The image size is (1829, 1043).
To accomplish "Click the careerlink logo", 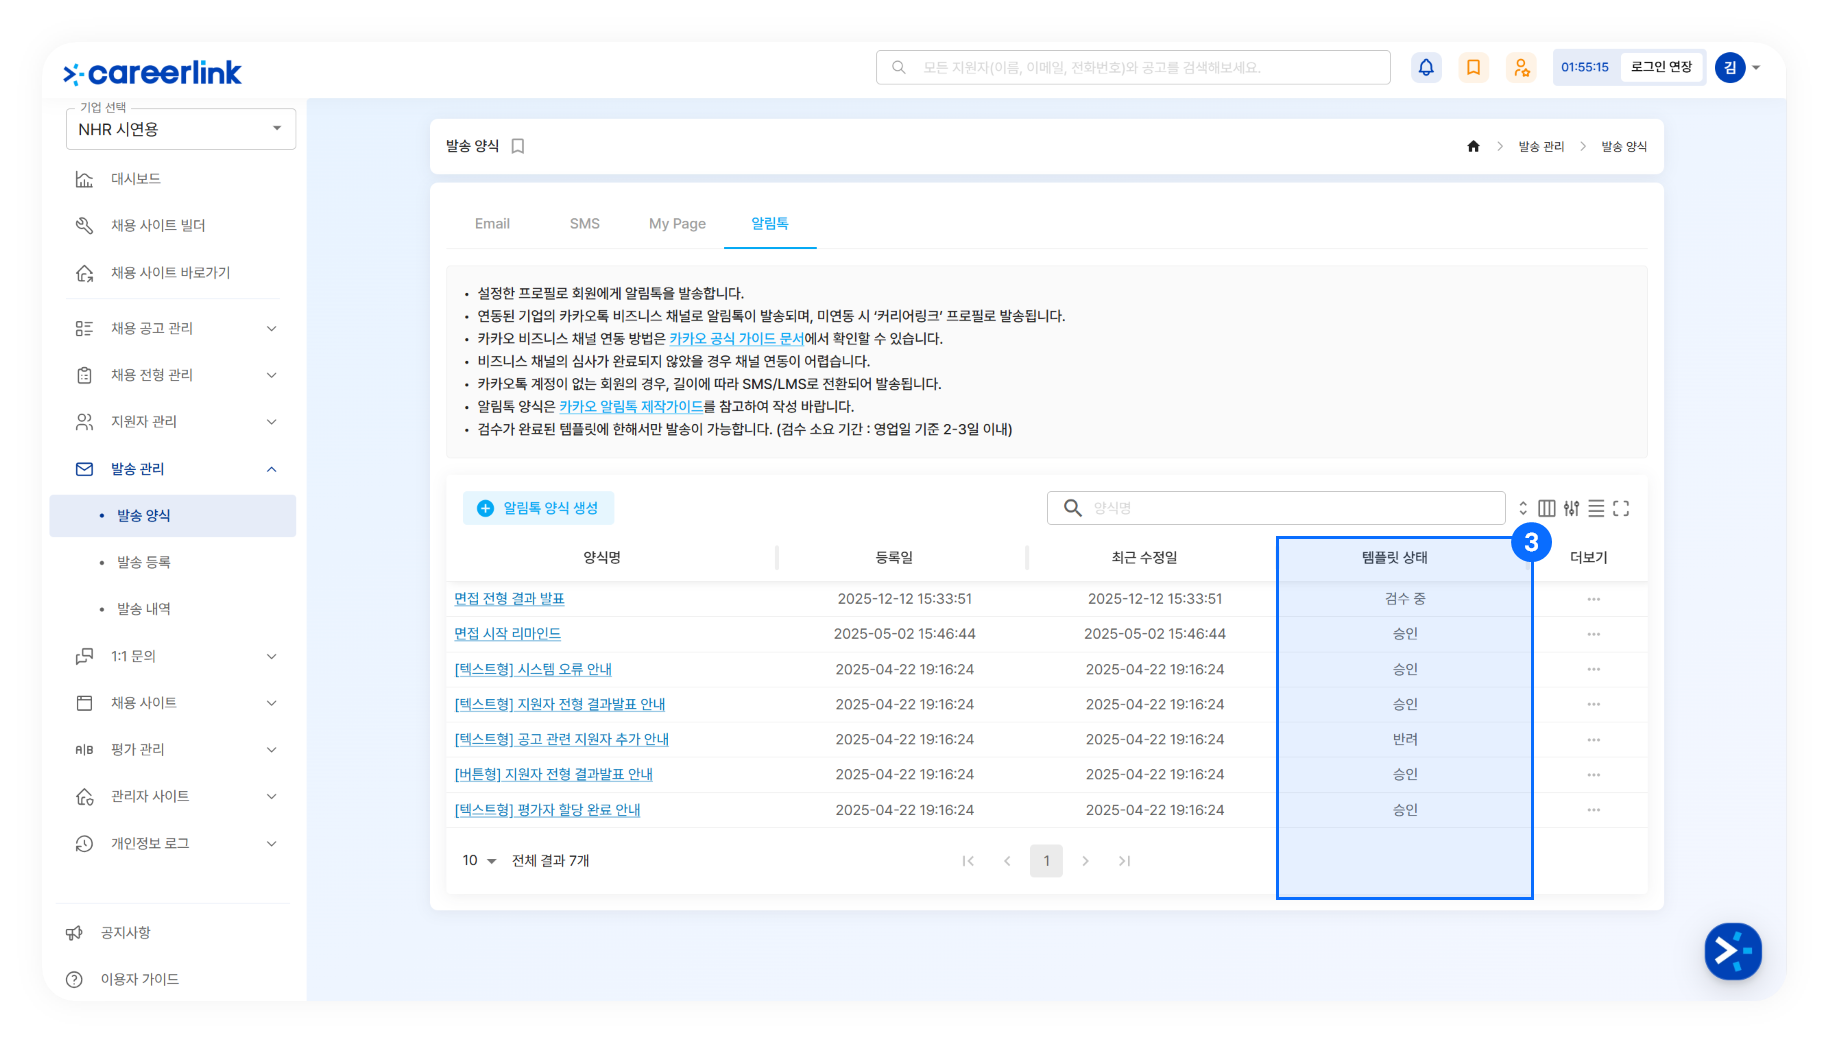I will (152, 73).
